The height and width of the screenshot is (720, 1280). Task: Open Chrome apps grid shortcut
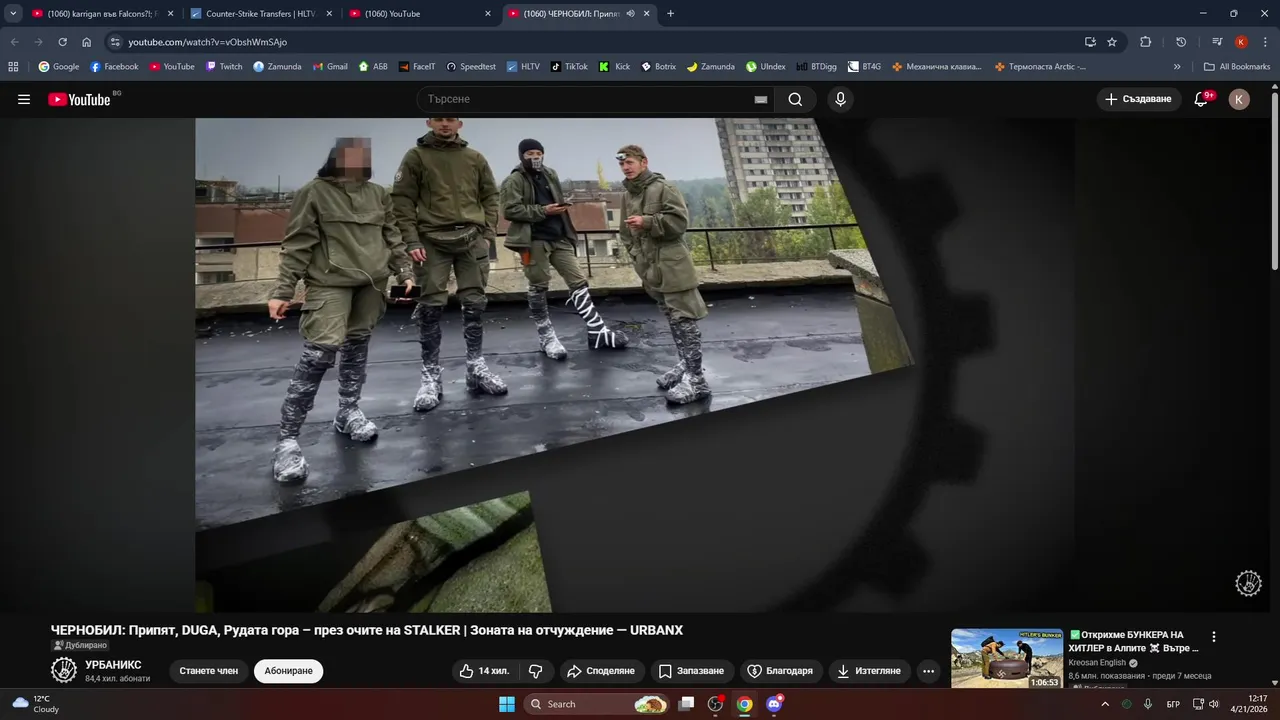click(13, 67)
